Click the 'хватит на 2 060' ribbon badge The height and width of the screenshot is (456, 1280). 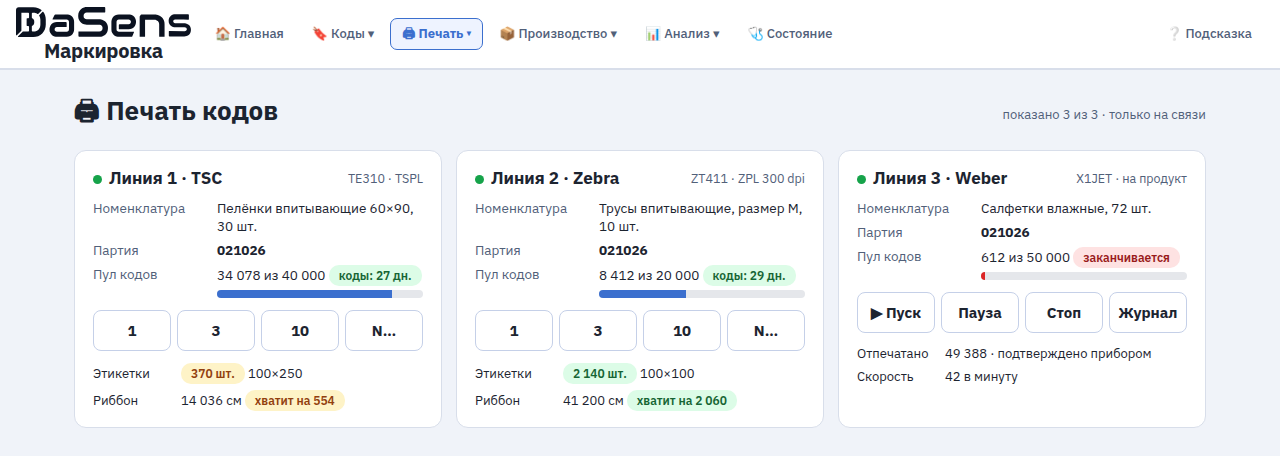click(682, 400)
